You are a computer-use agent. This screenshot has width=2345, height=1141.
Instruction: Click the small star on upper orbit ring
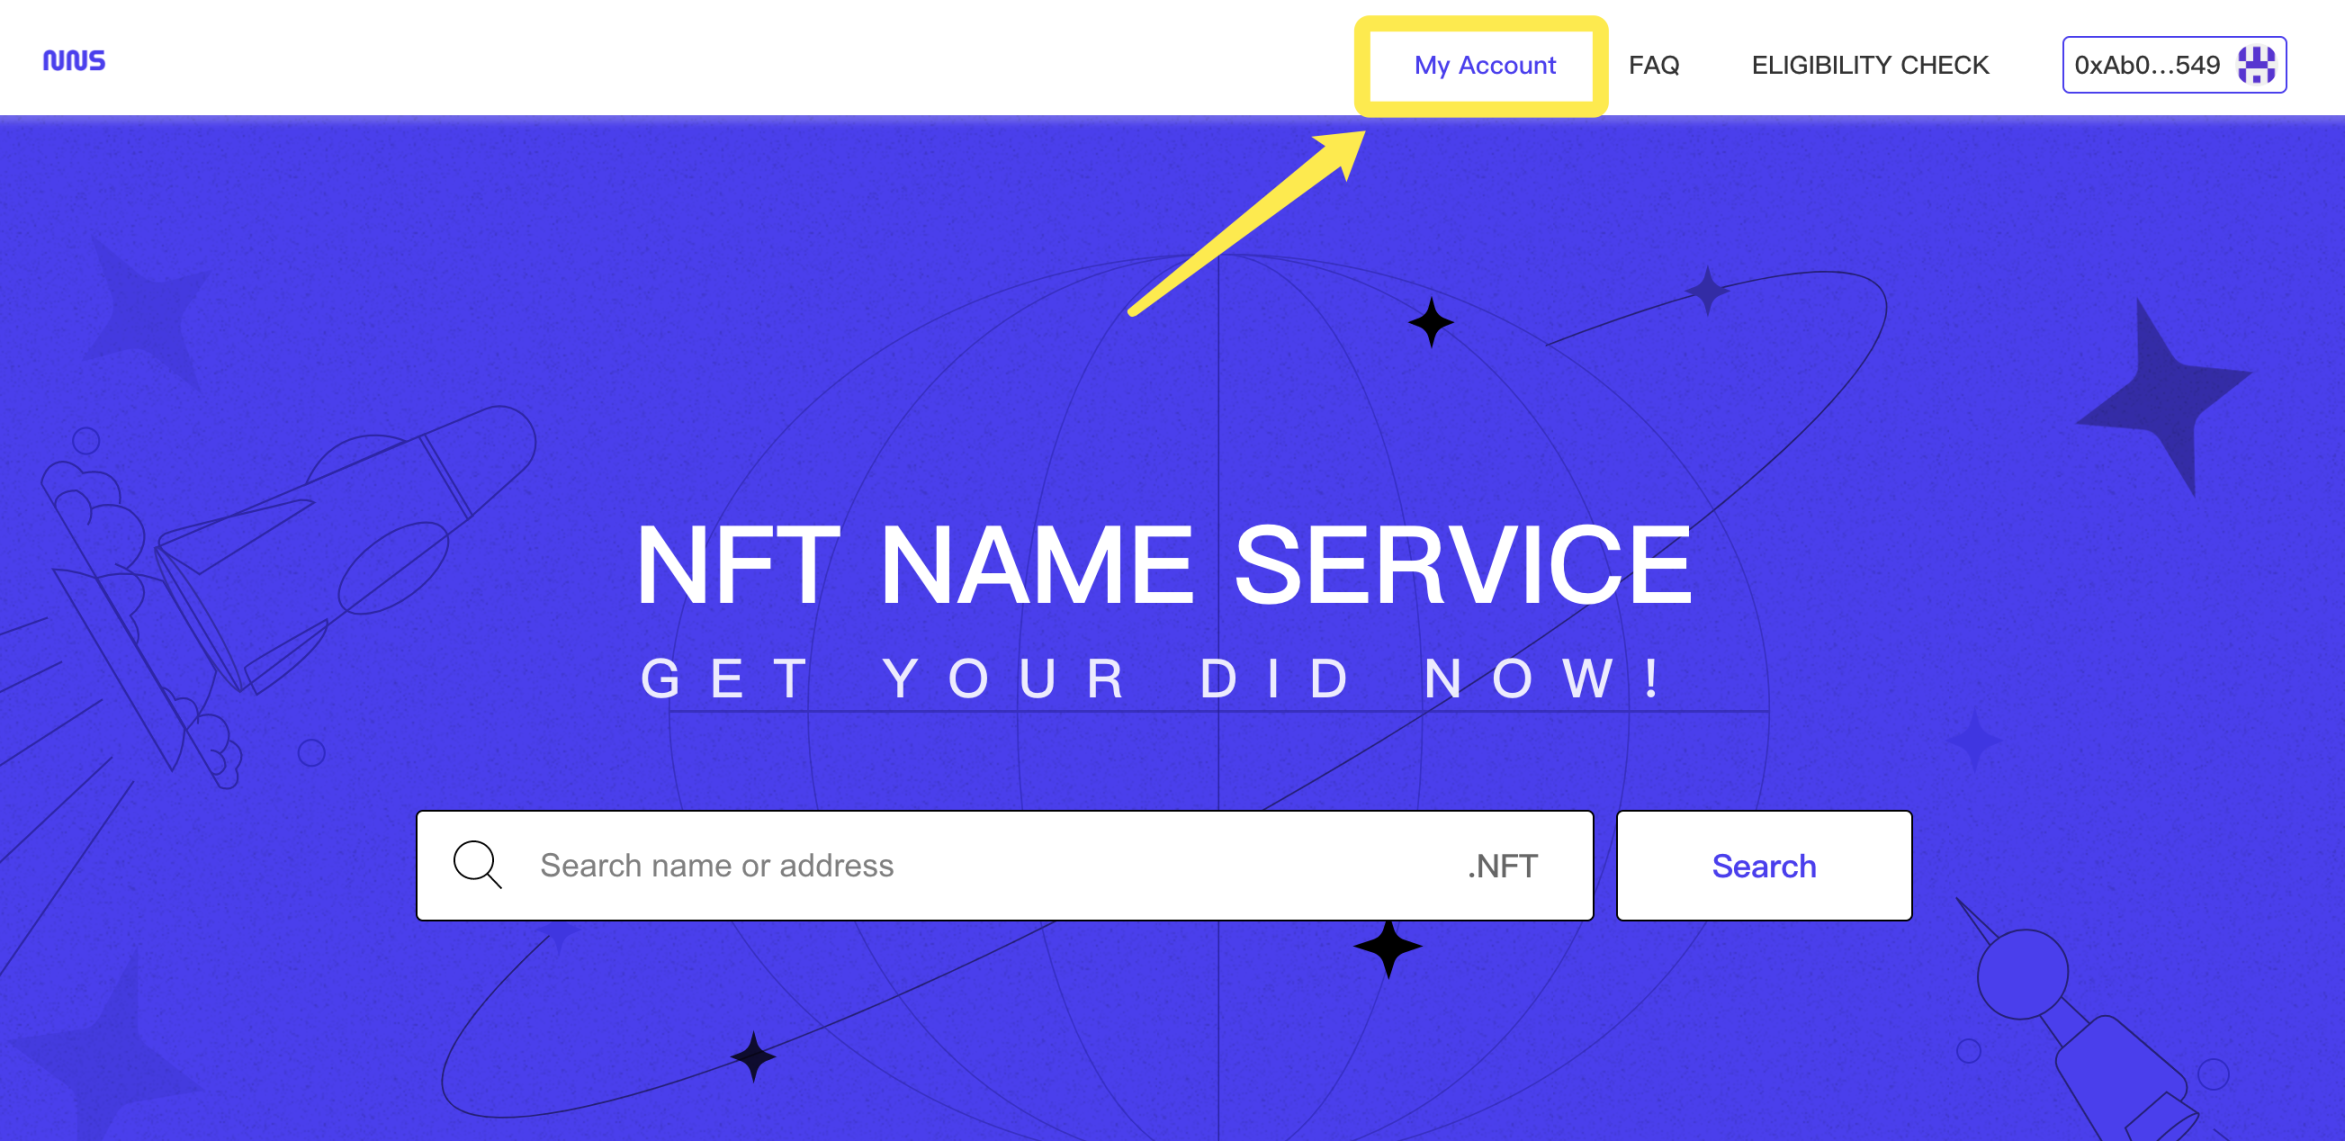[x=1707, y=291]
